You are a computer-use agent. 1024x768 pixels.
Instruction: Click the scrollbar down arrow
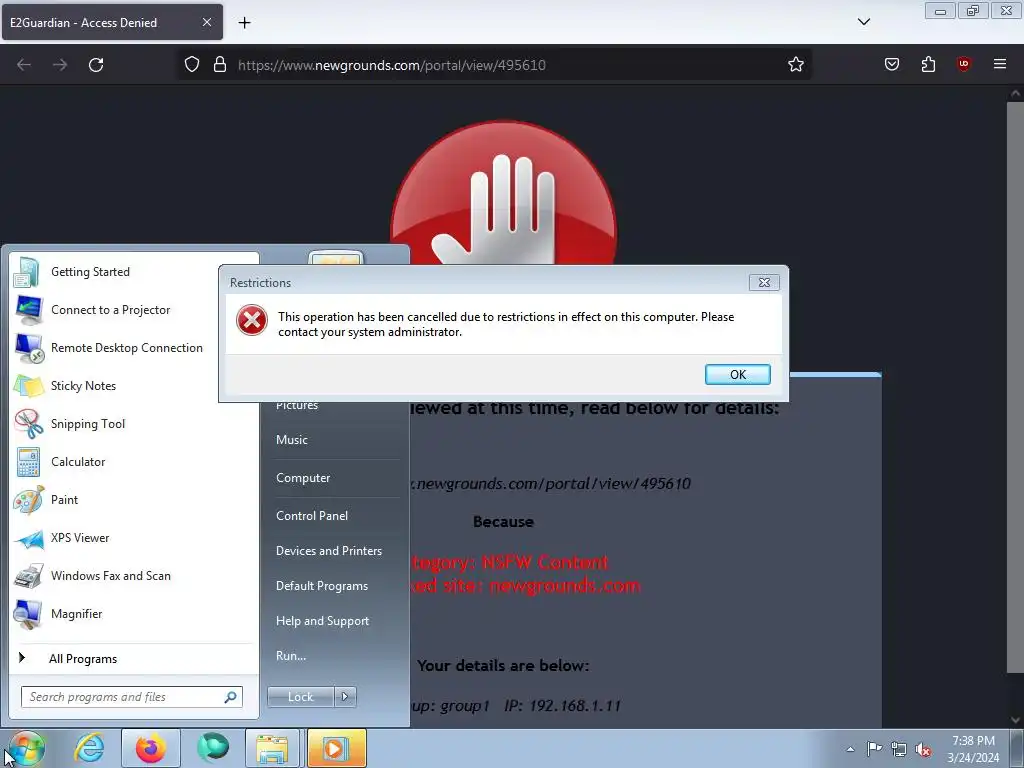[x=1016, y=720]
